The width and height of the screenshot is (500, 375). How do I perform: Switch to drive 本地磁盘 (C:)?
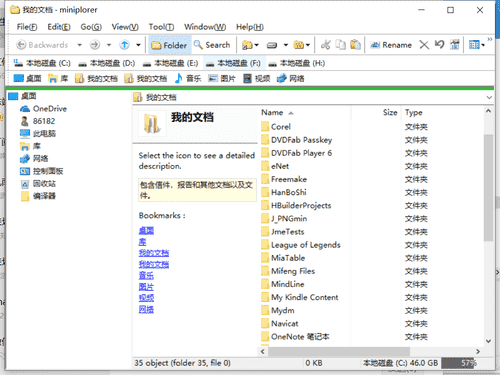(42, 63)
